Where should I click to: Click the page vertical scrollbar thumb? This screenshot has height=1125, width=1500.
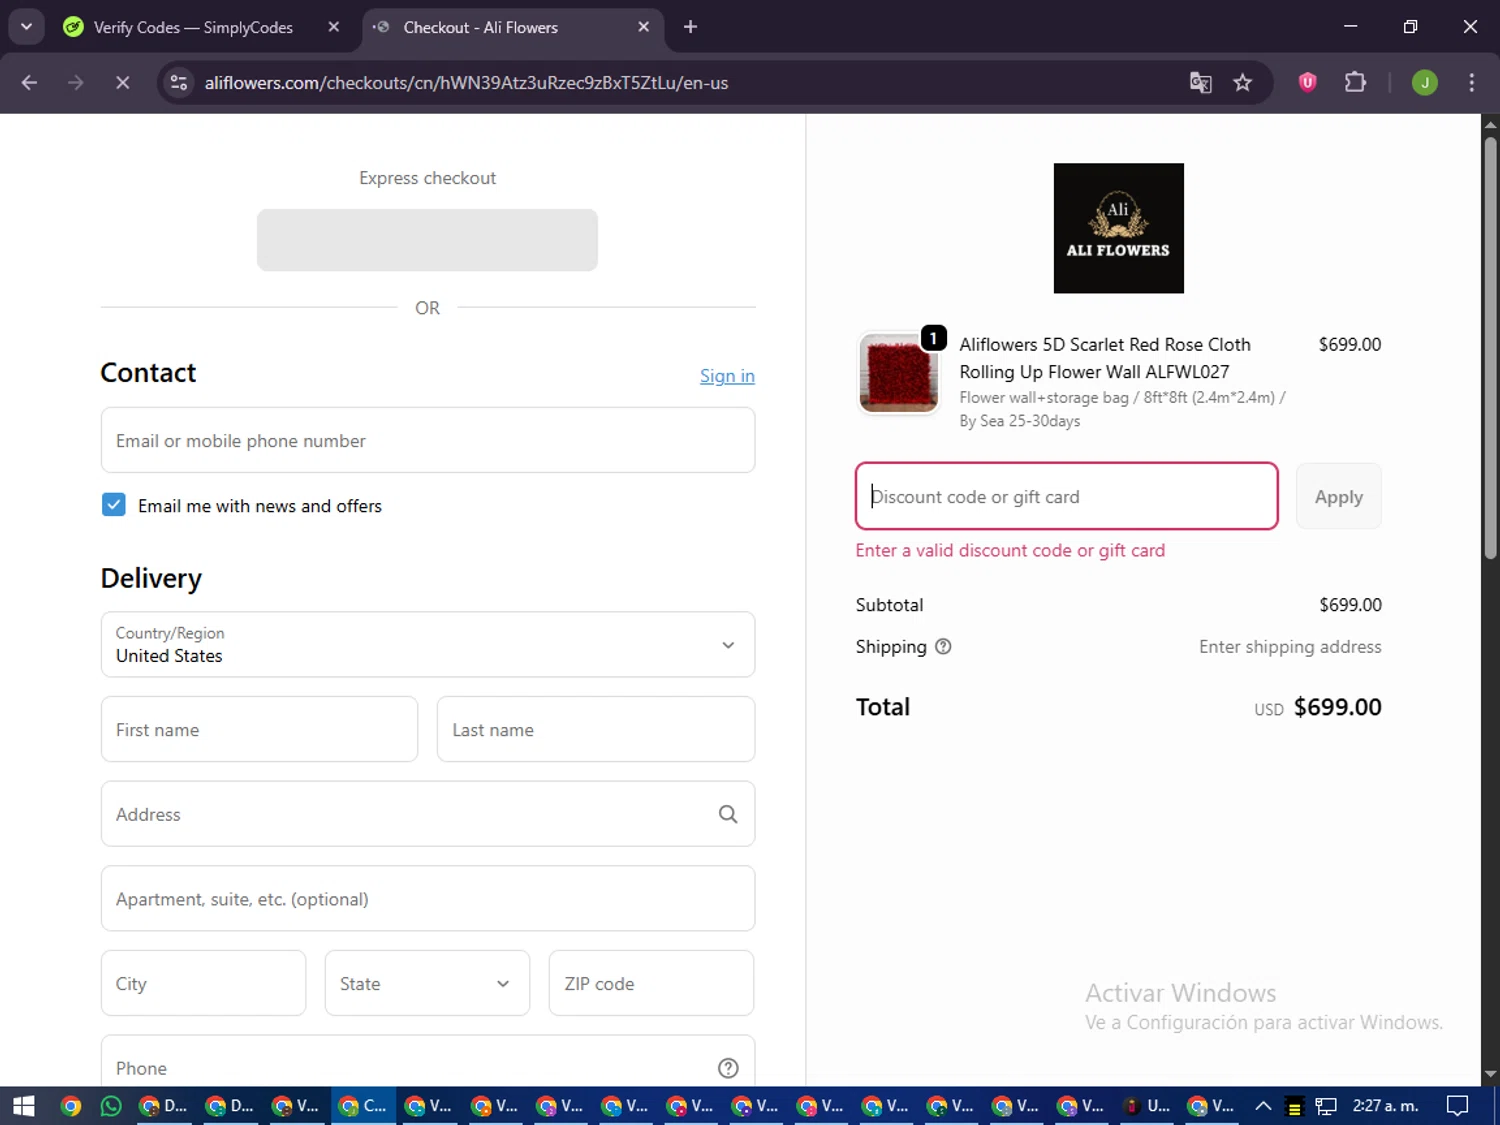click(x=1490, y=346)
